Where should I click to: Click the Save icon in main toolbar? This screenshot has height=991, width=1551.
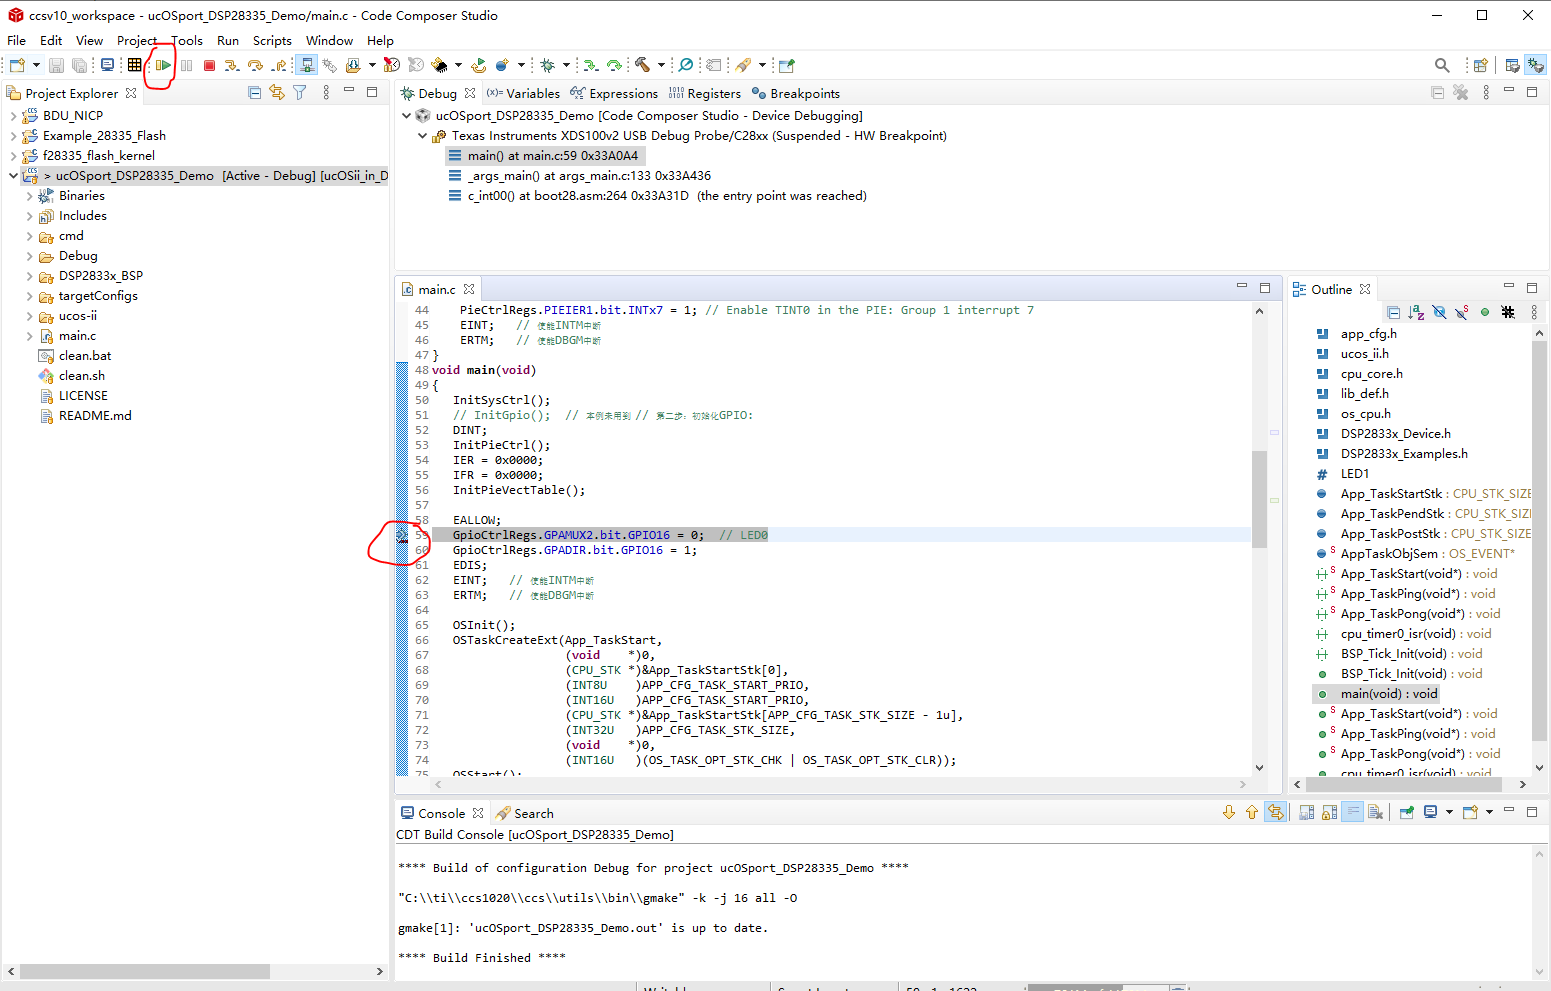tap(56, 65)
